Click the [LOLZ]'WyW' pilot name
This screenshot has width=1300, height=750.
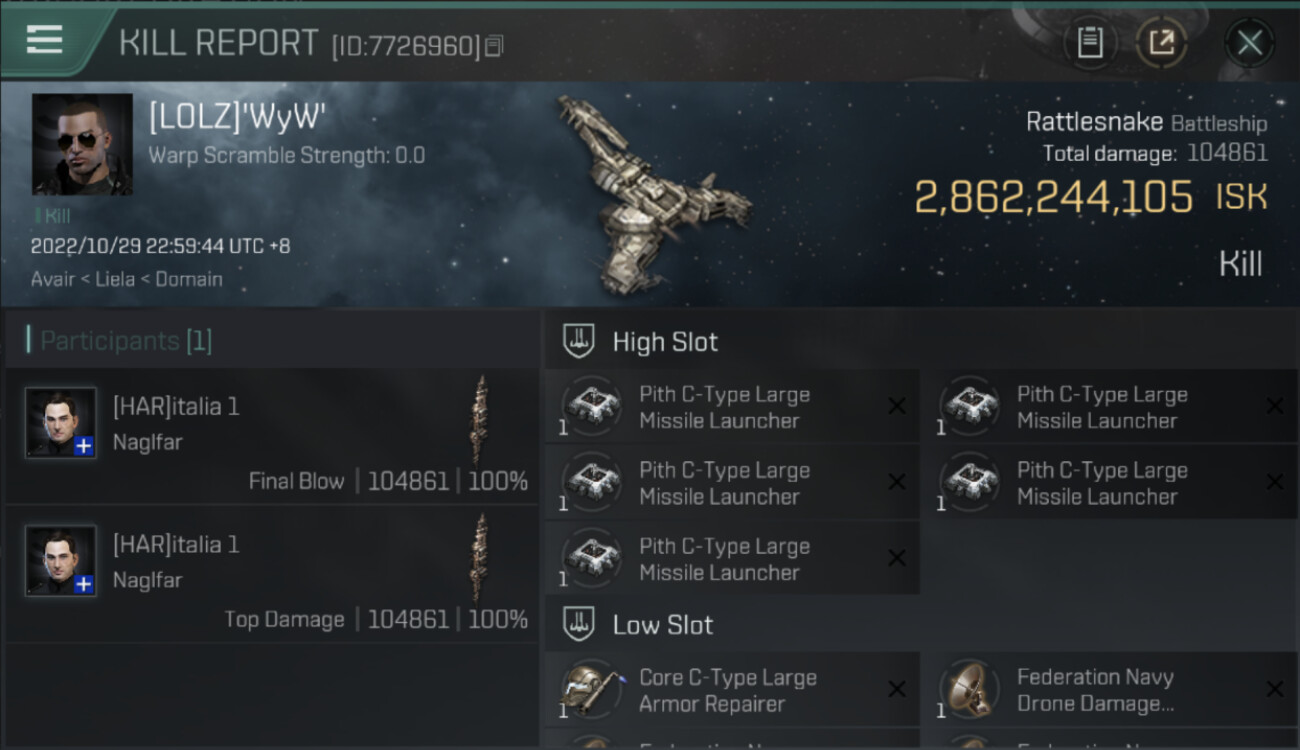[x=238, y=117]
